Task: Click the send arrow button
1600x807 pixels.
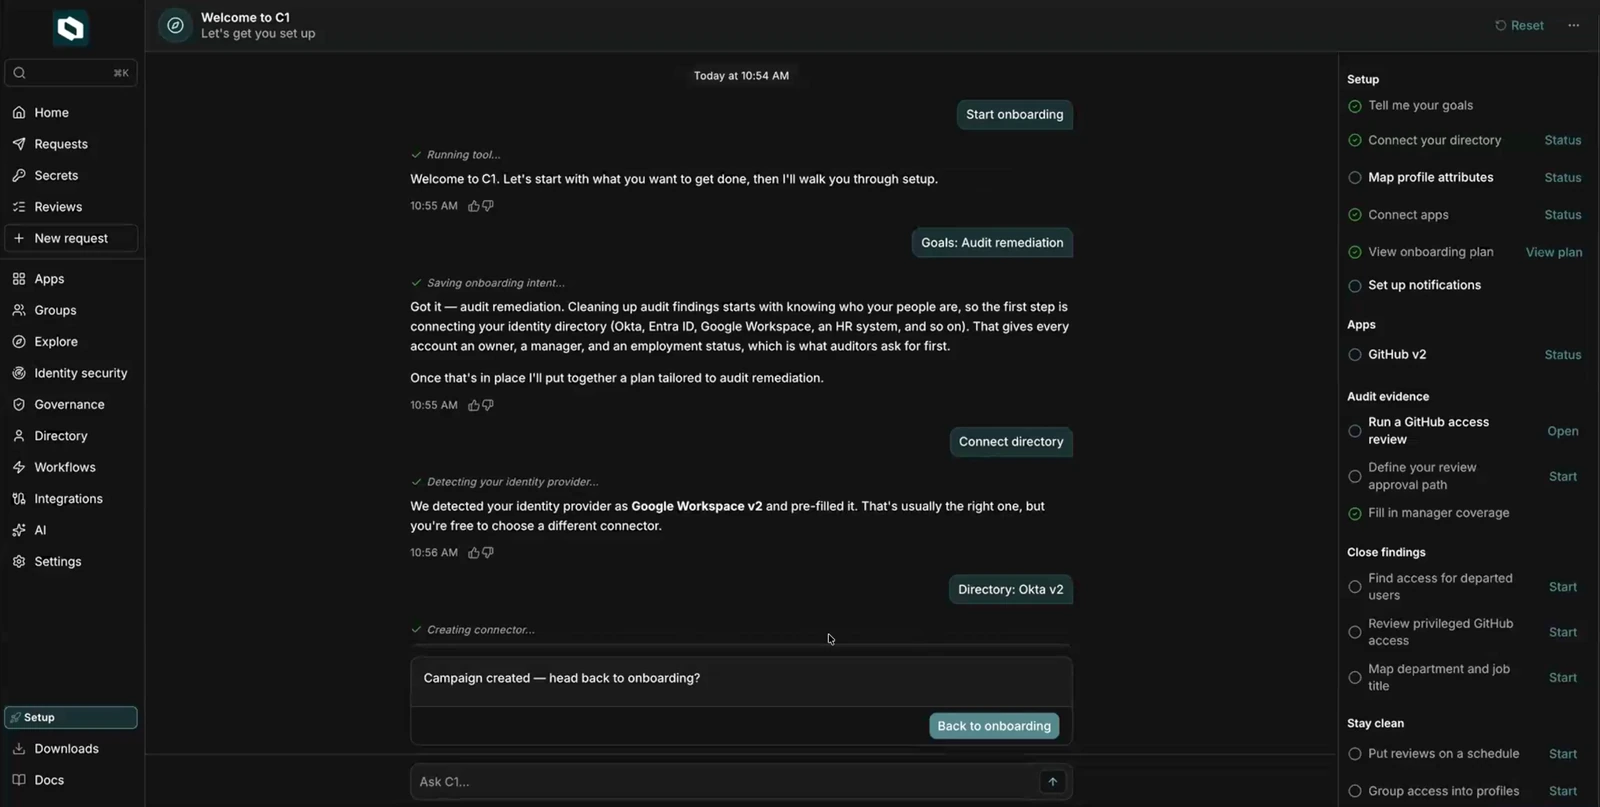Action: click(x=1052, y=782)
